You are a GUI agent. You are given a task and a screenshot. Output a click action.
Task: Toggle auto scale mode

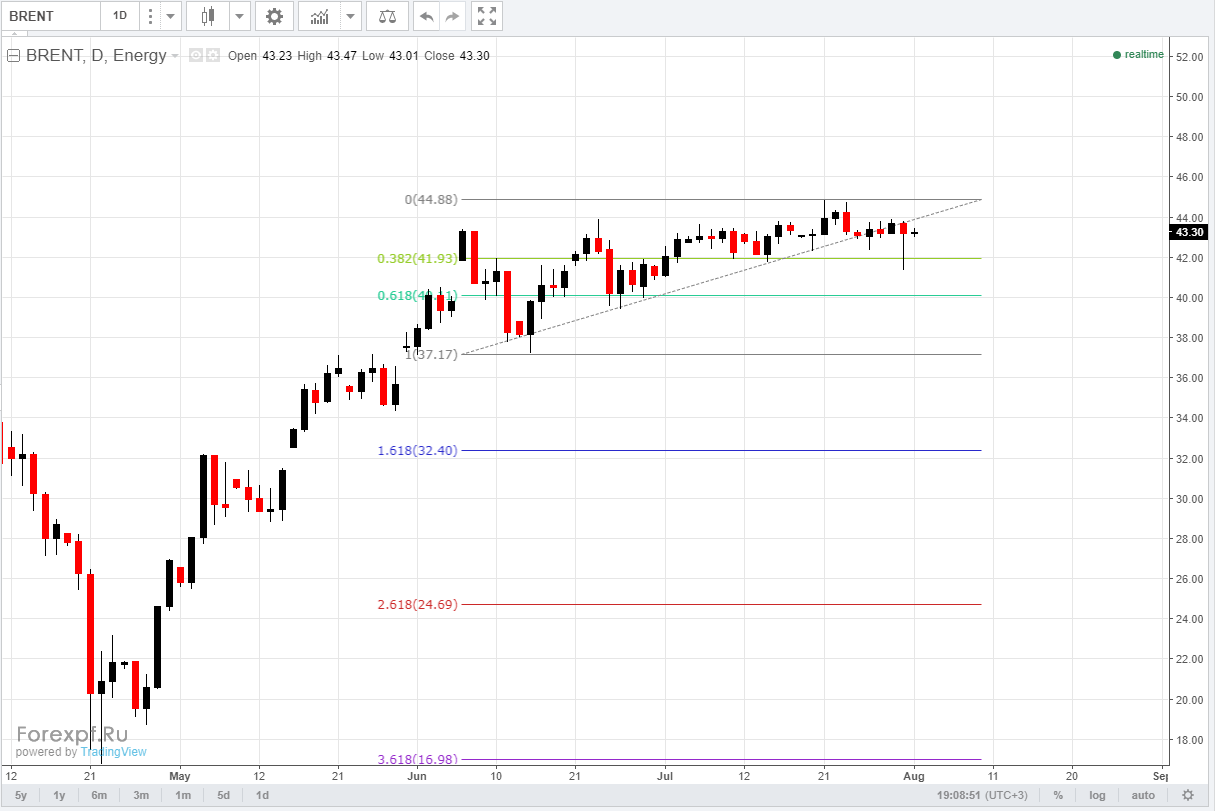tap(1142, 795)
